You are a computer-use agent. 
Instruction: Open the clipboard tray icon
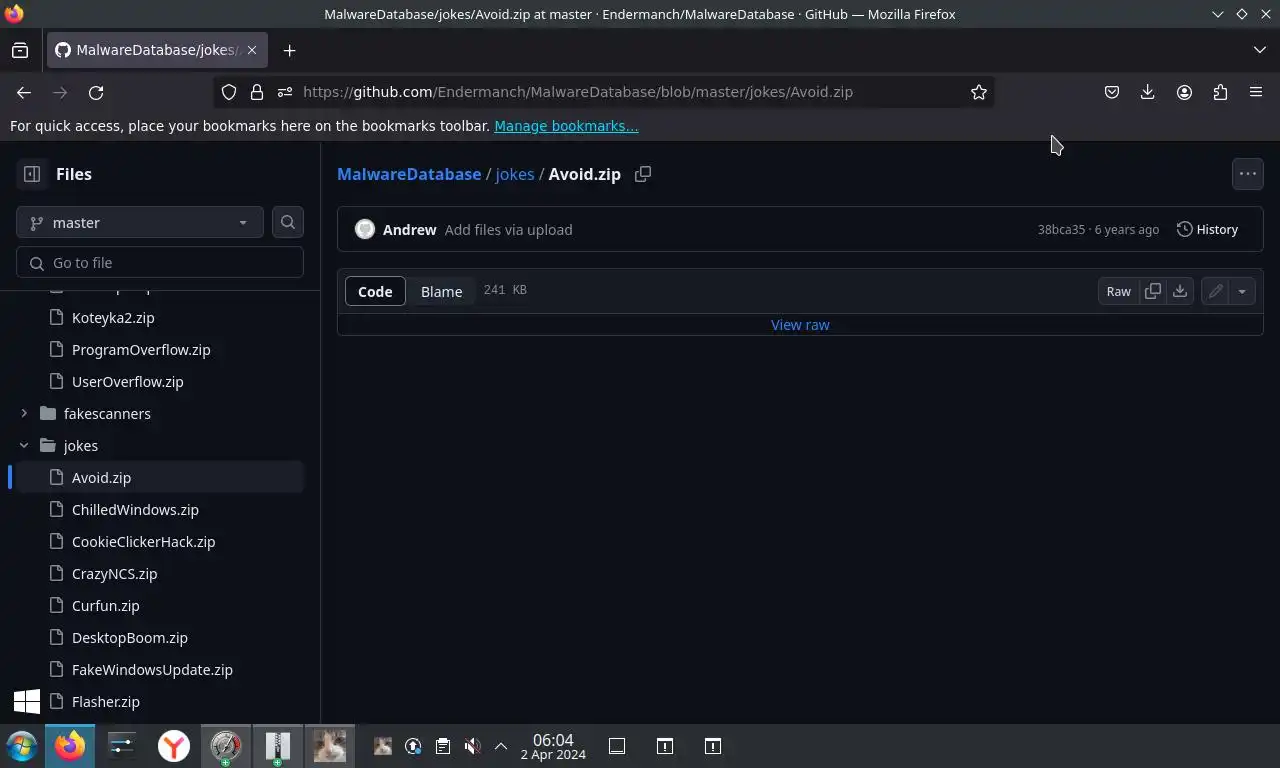pos(443,746)
